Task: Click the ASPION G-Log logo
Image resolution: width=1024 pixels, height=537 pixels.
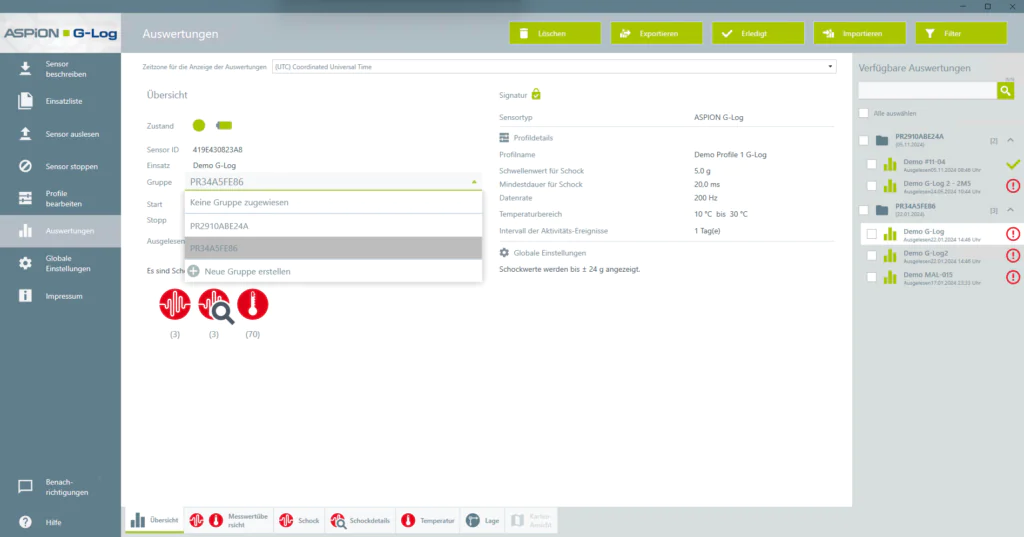Action: (60, 33)
